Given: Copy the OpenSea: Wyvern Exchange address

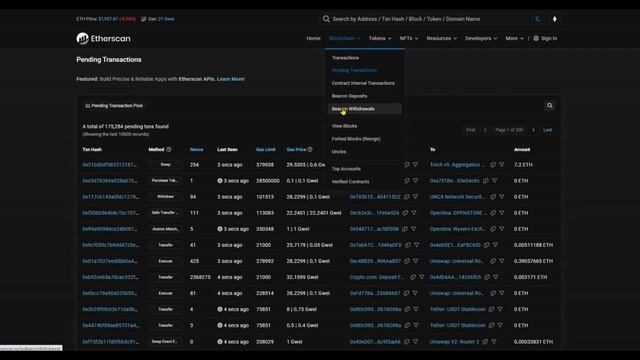Looking at the screenshot, I should coord(493,229).
